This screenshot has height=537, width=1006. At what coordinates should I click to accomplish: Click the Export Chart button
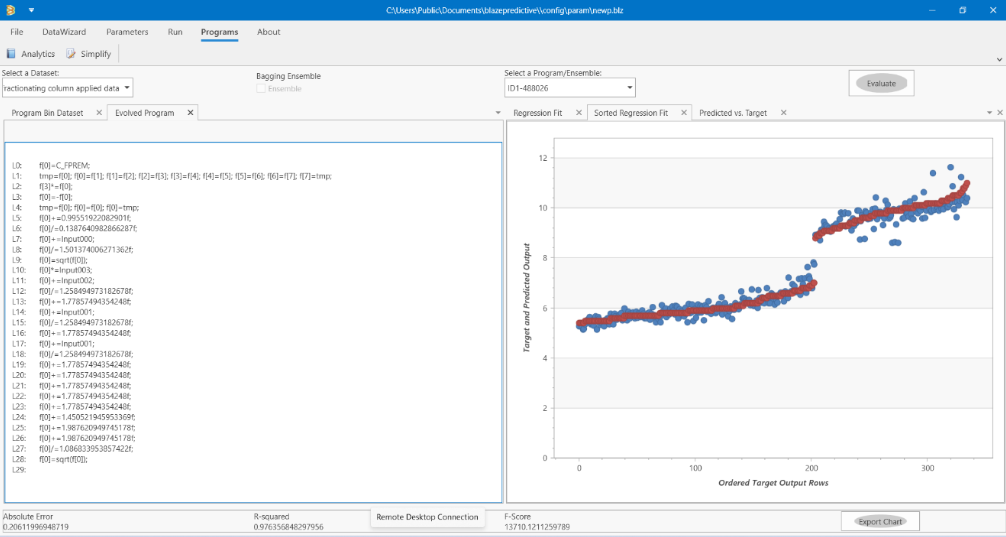pos(881,522)
